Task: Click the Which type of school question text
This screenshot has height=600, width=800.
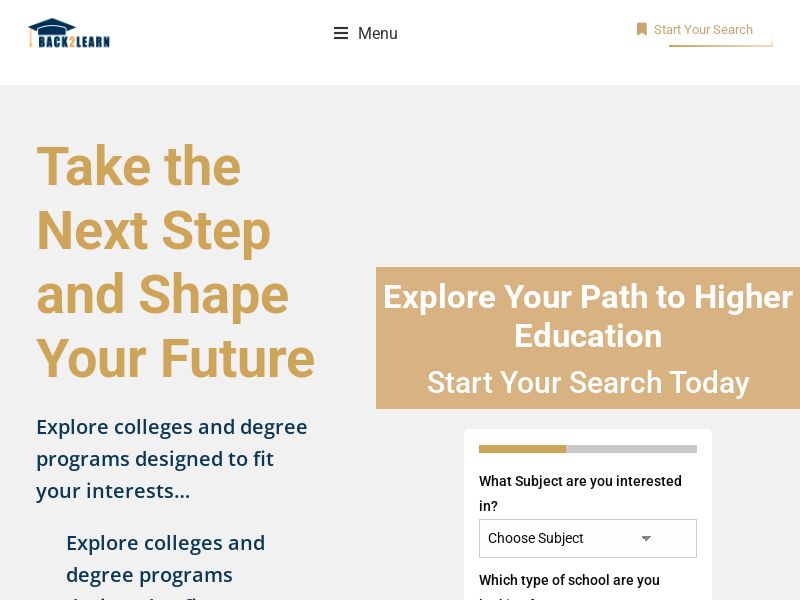Action: pos(569,580)
